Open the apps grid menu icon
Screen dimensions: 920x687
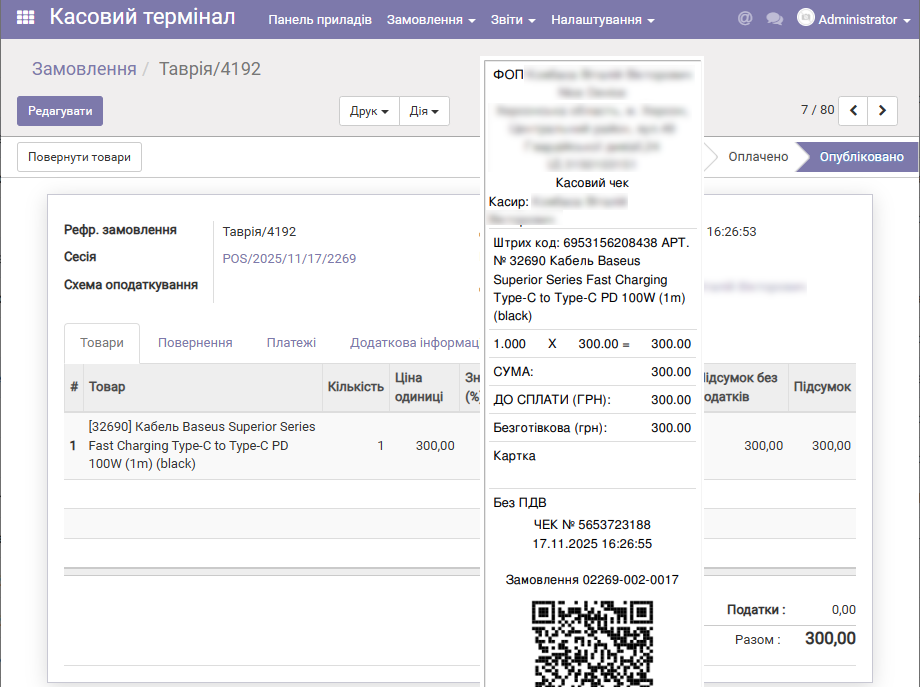tap(26, 19)
